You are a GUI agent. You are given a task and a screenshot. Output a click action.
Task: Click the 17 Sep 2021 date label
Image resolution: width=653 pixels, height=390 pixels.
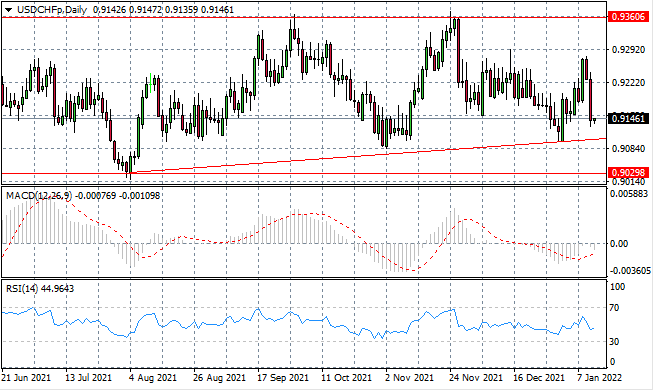point(283,378)
